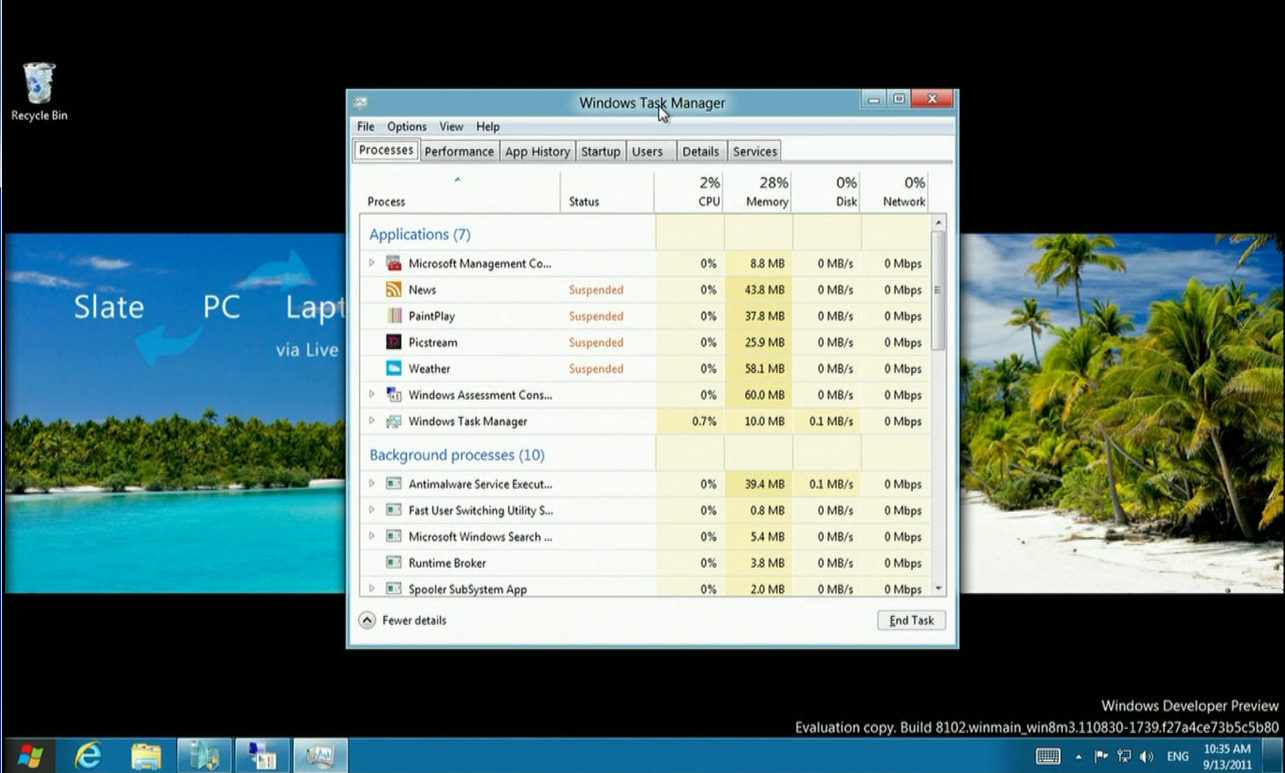Viewport: 1285px width, 773px height.
Task: Open the Options menu
Action: tap(407, 127)
